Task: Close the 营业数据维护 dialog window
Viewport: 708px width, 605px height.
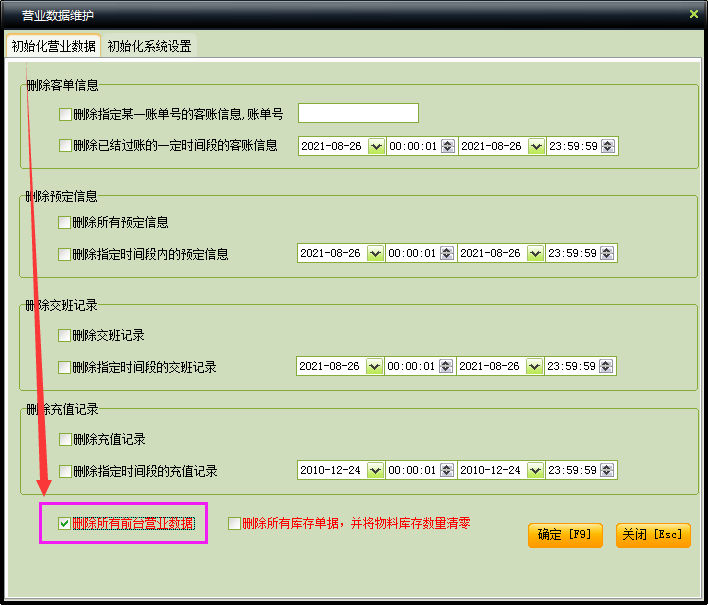Action: click(x=694, y=14)
